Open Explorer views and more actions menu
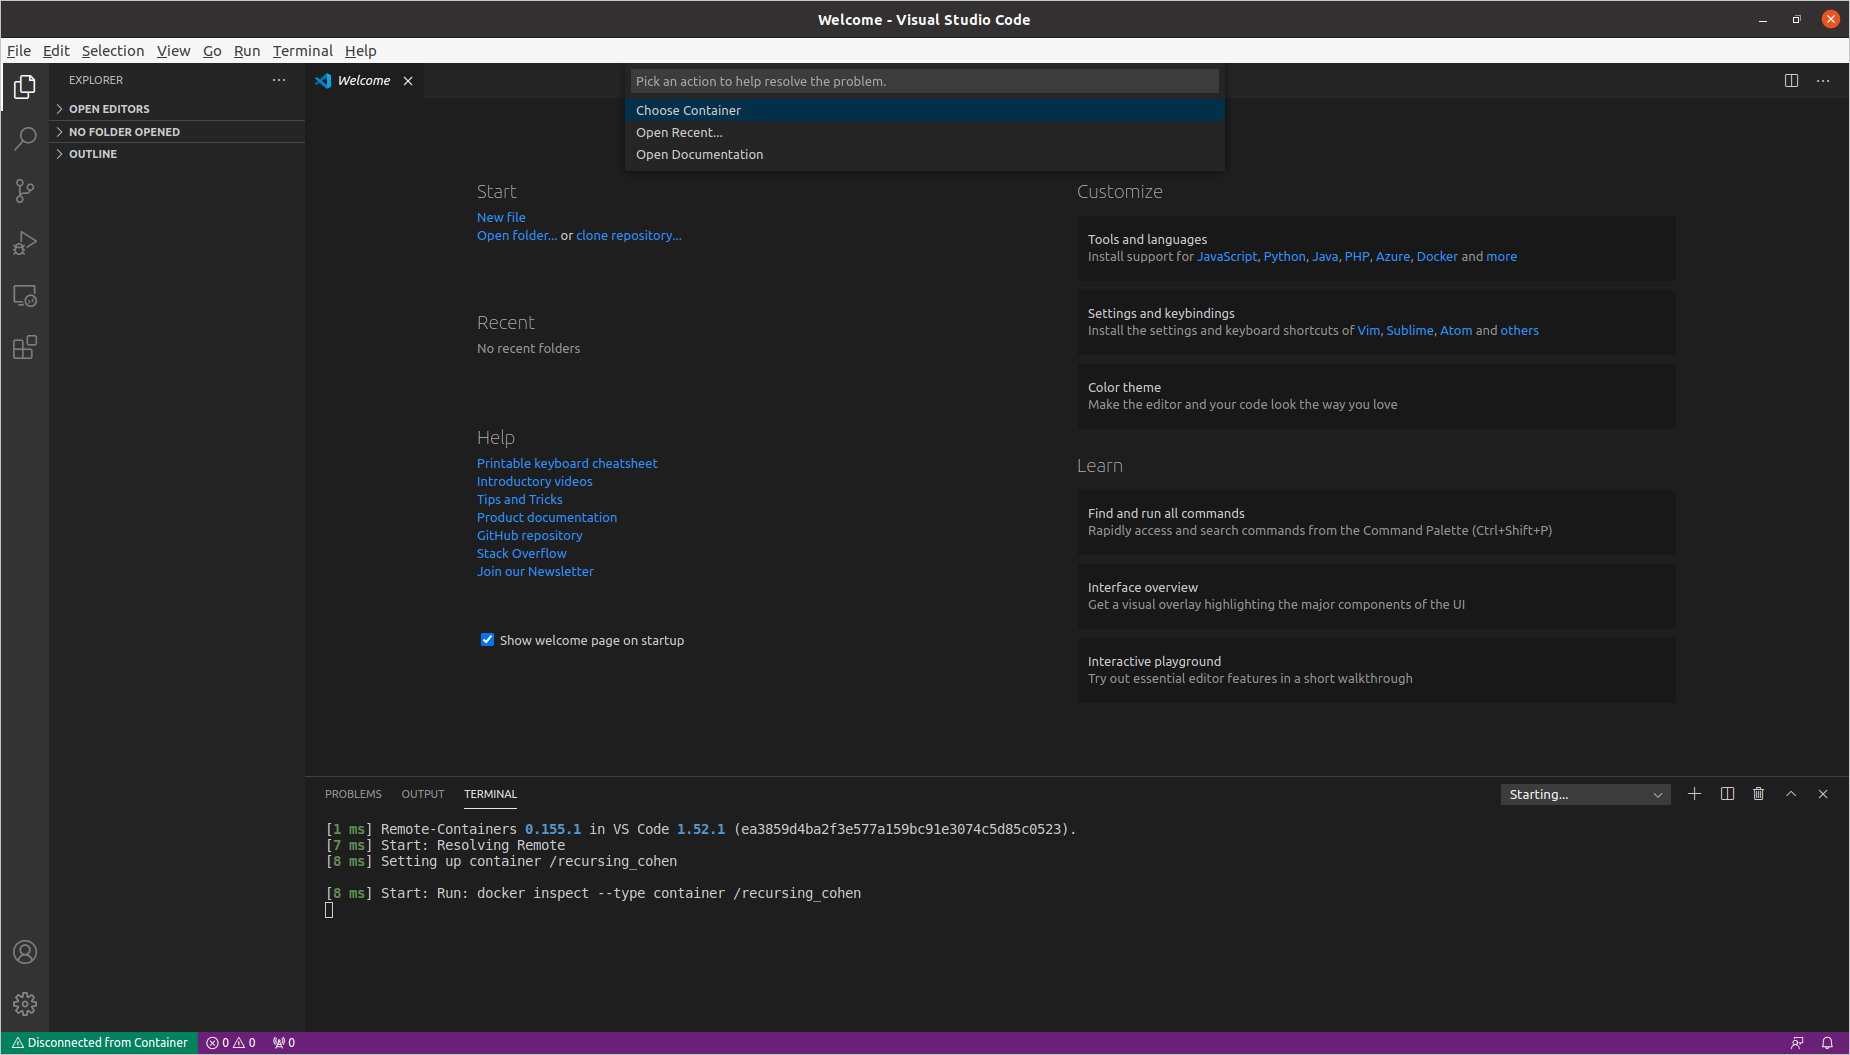Image resolution: width=1850 pixels, height=1055 pixels. [x=279, y=80]
